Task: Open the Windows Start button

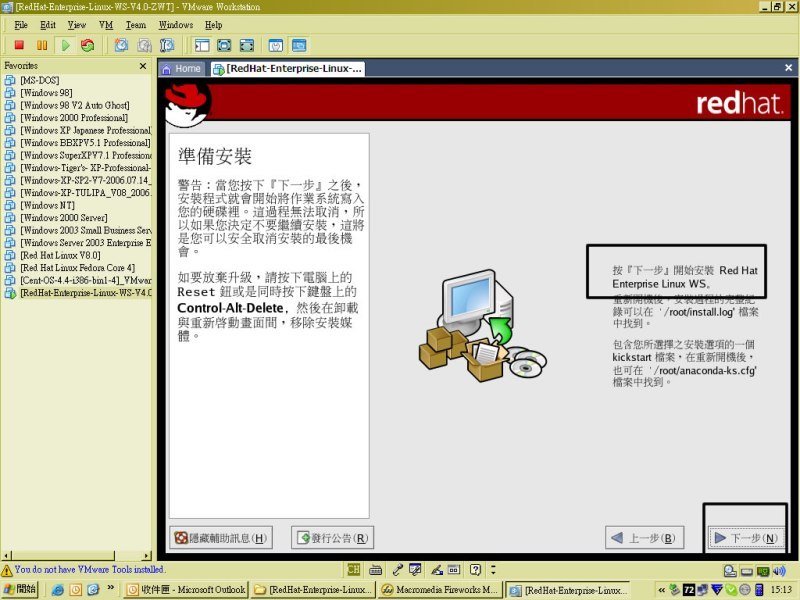Action: click(20, 589)
